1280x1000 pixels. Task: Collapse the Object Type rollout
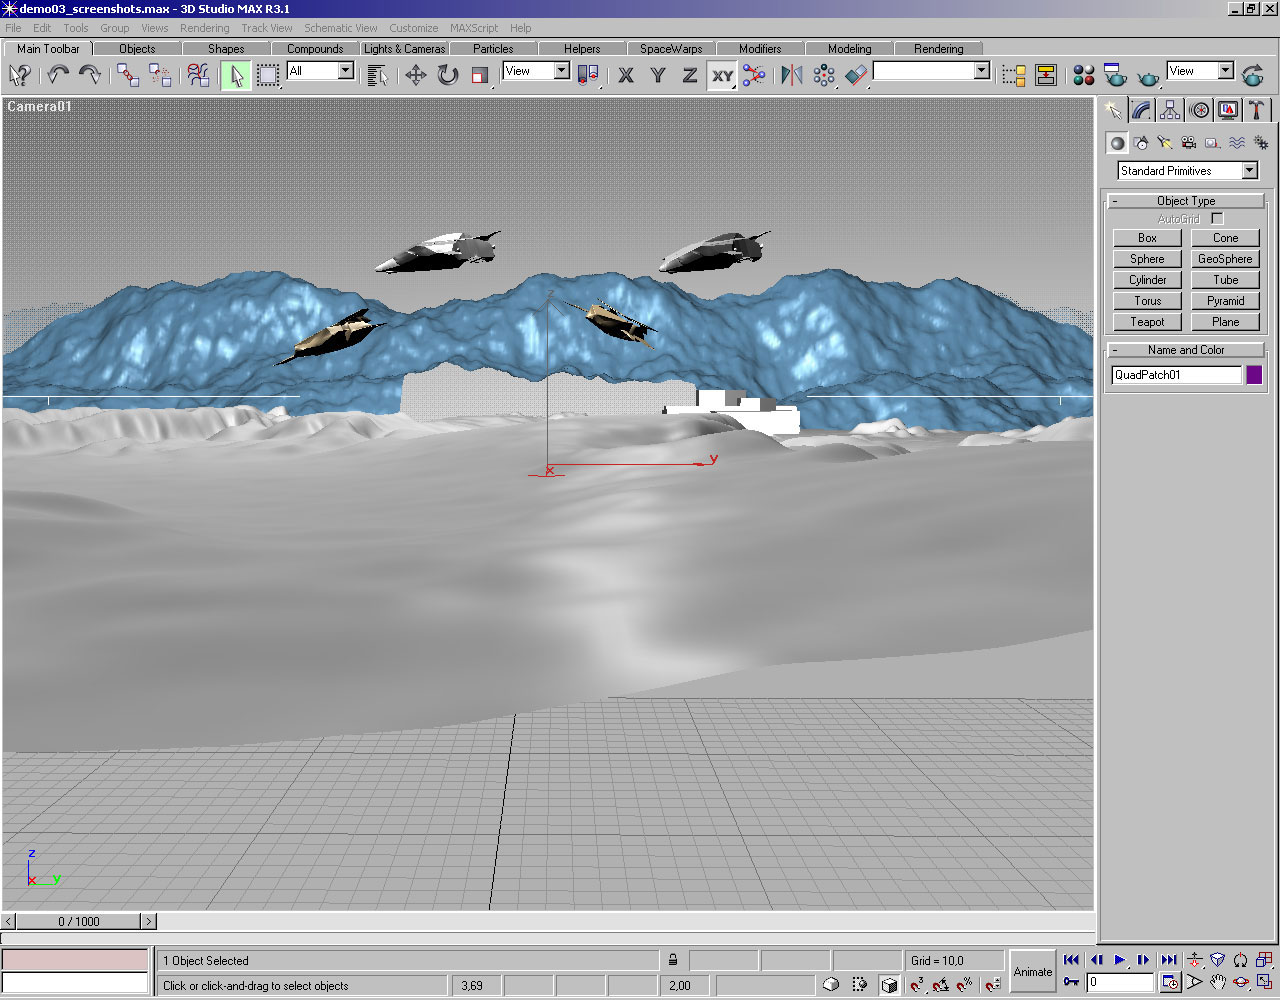(1186, 201)
